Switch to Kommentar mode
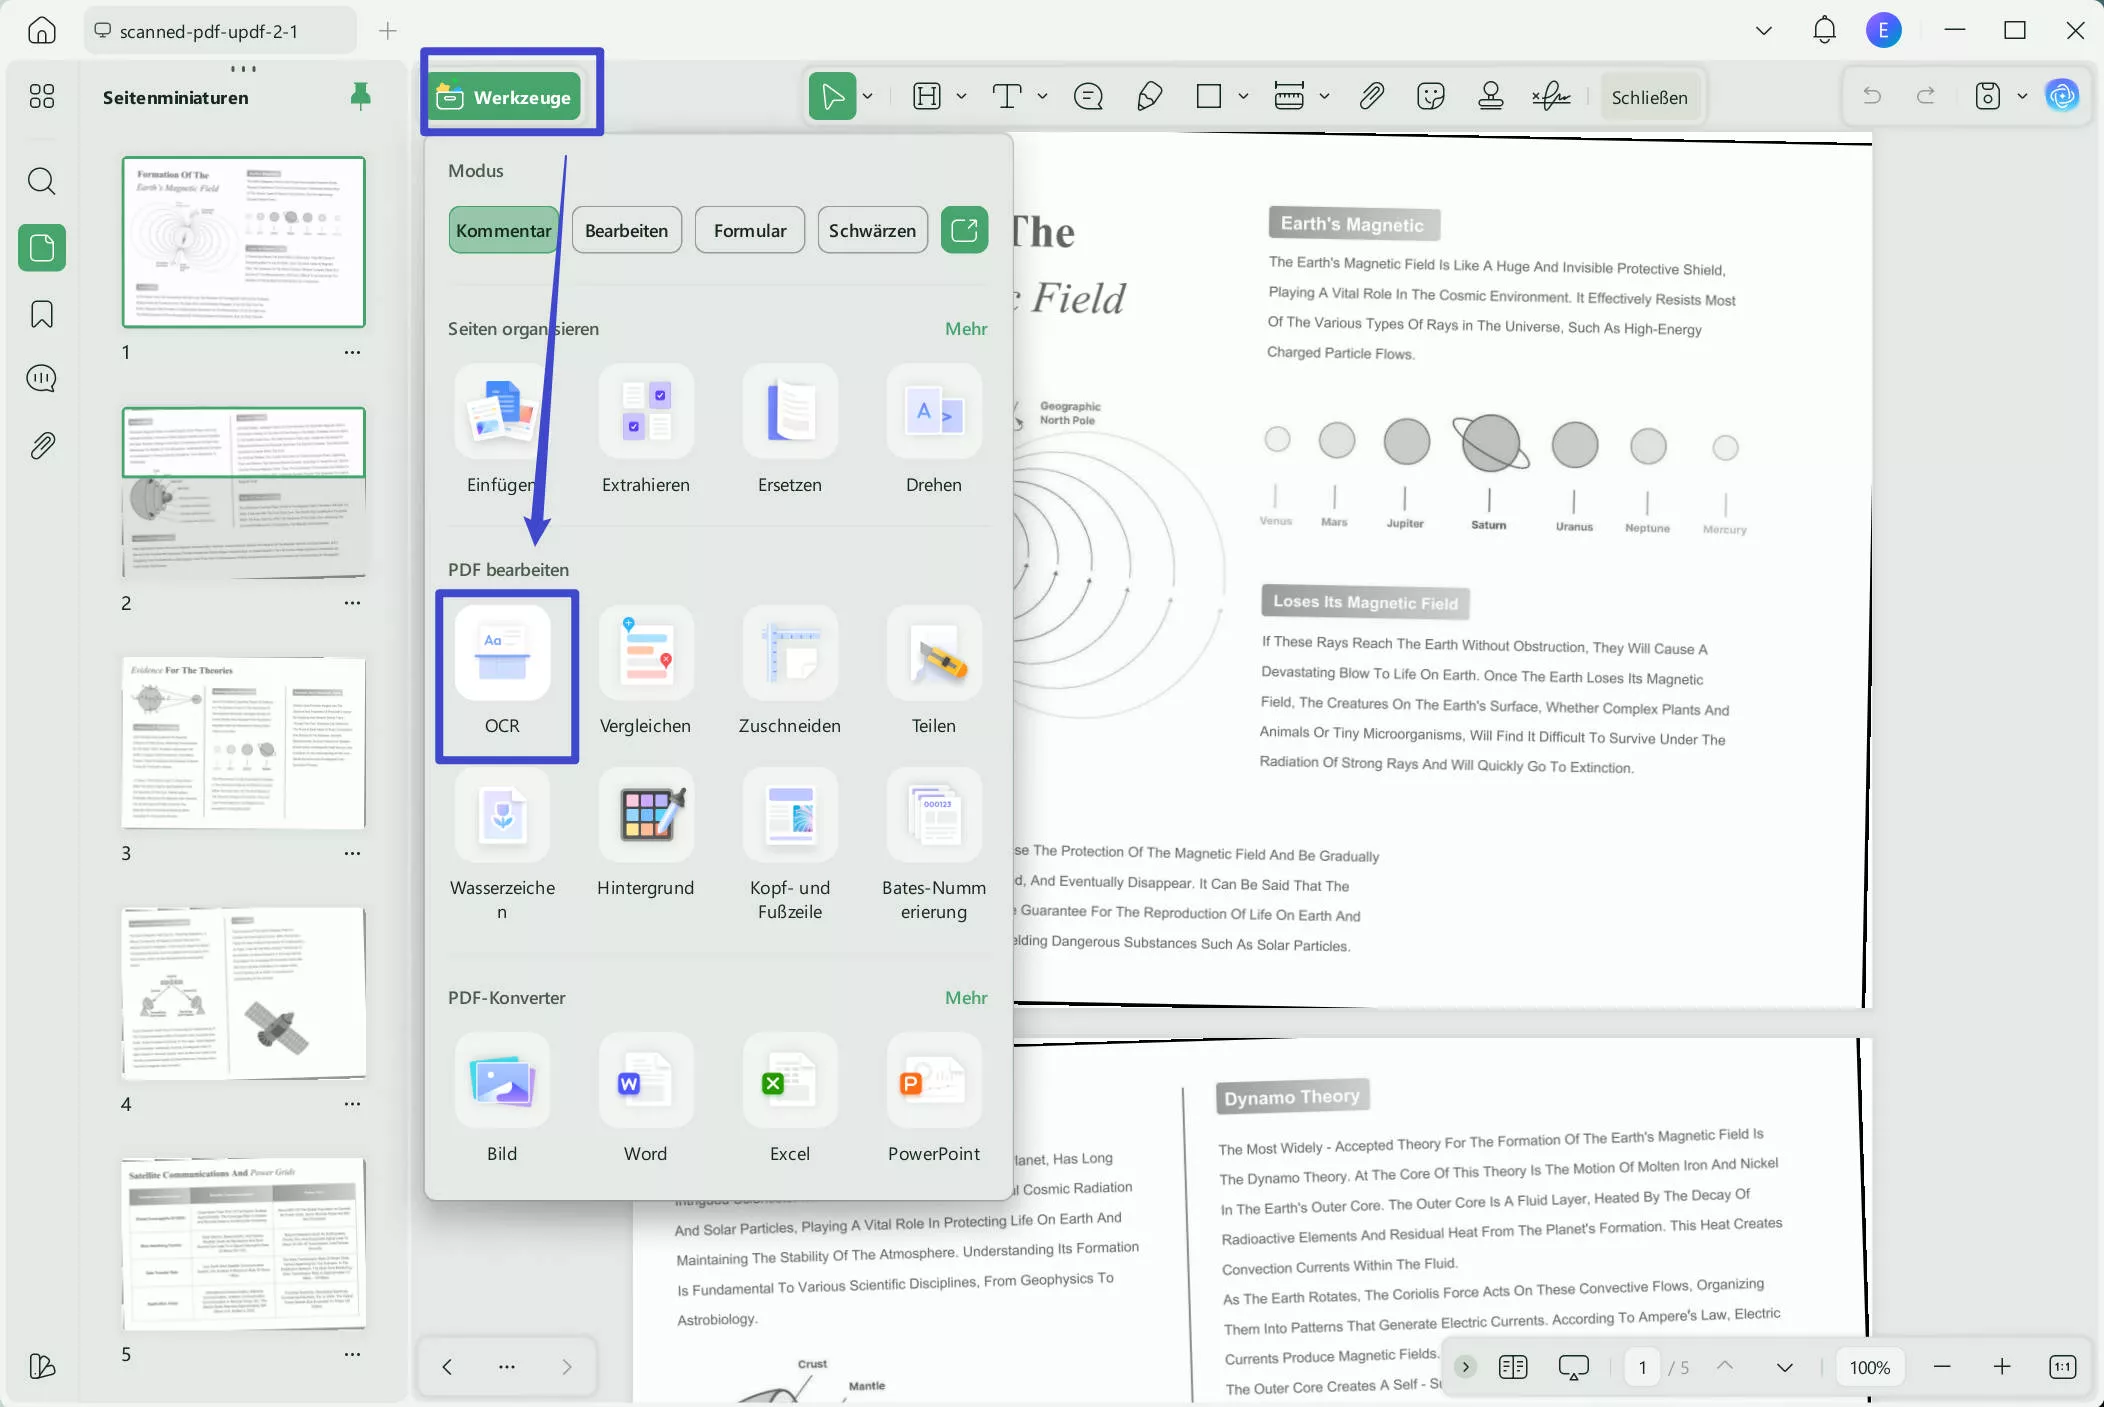2104x1407 pixels. pyautogui.click(x=503, y=230)
